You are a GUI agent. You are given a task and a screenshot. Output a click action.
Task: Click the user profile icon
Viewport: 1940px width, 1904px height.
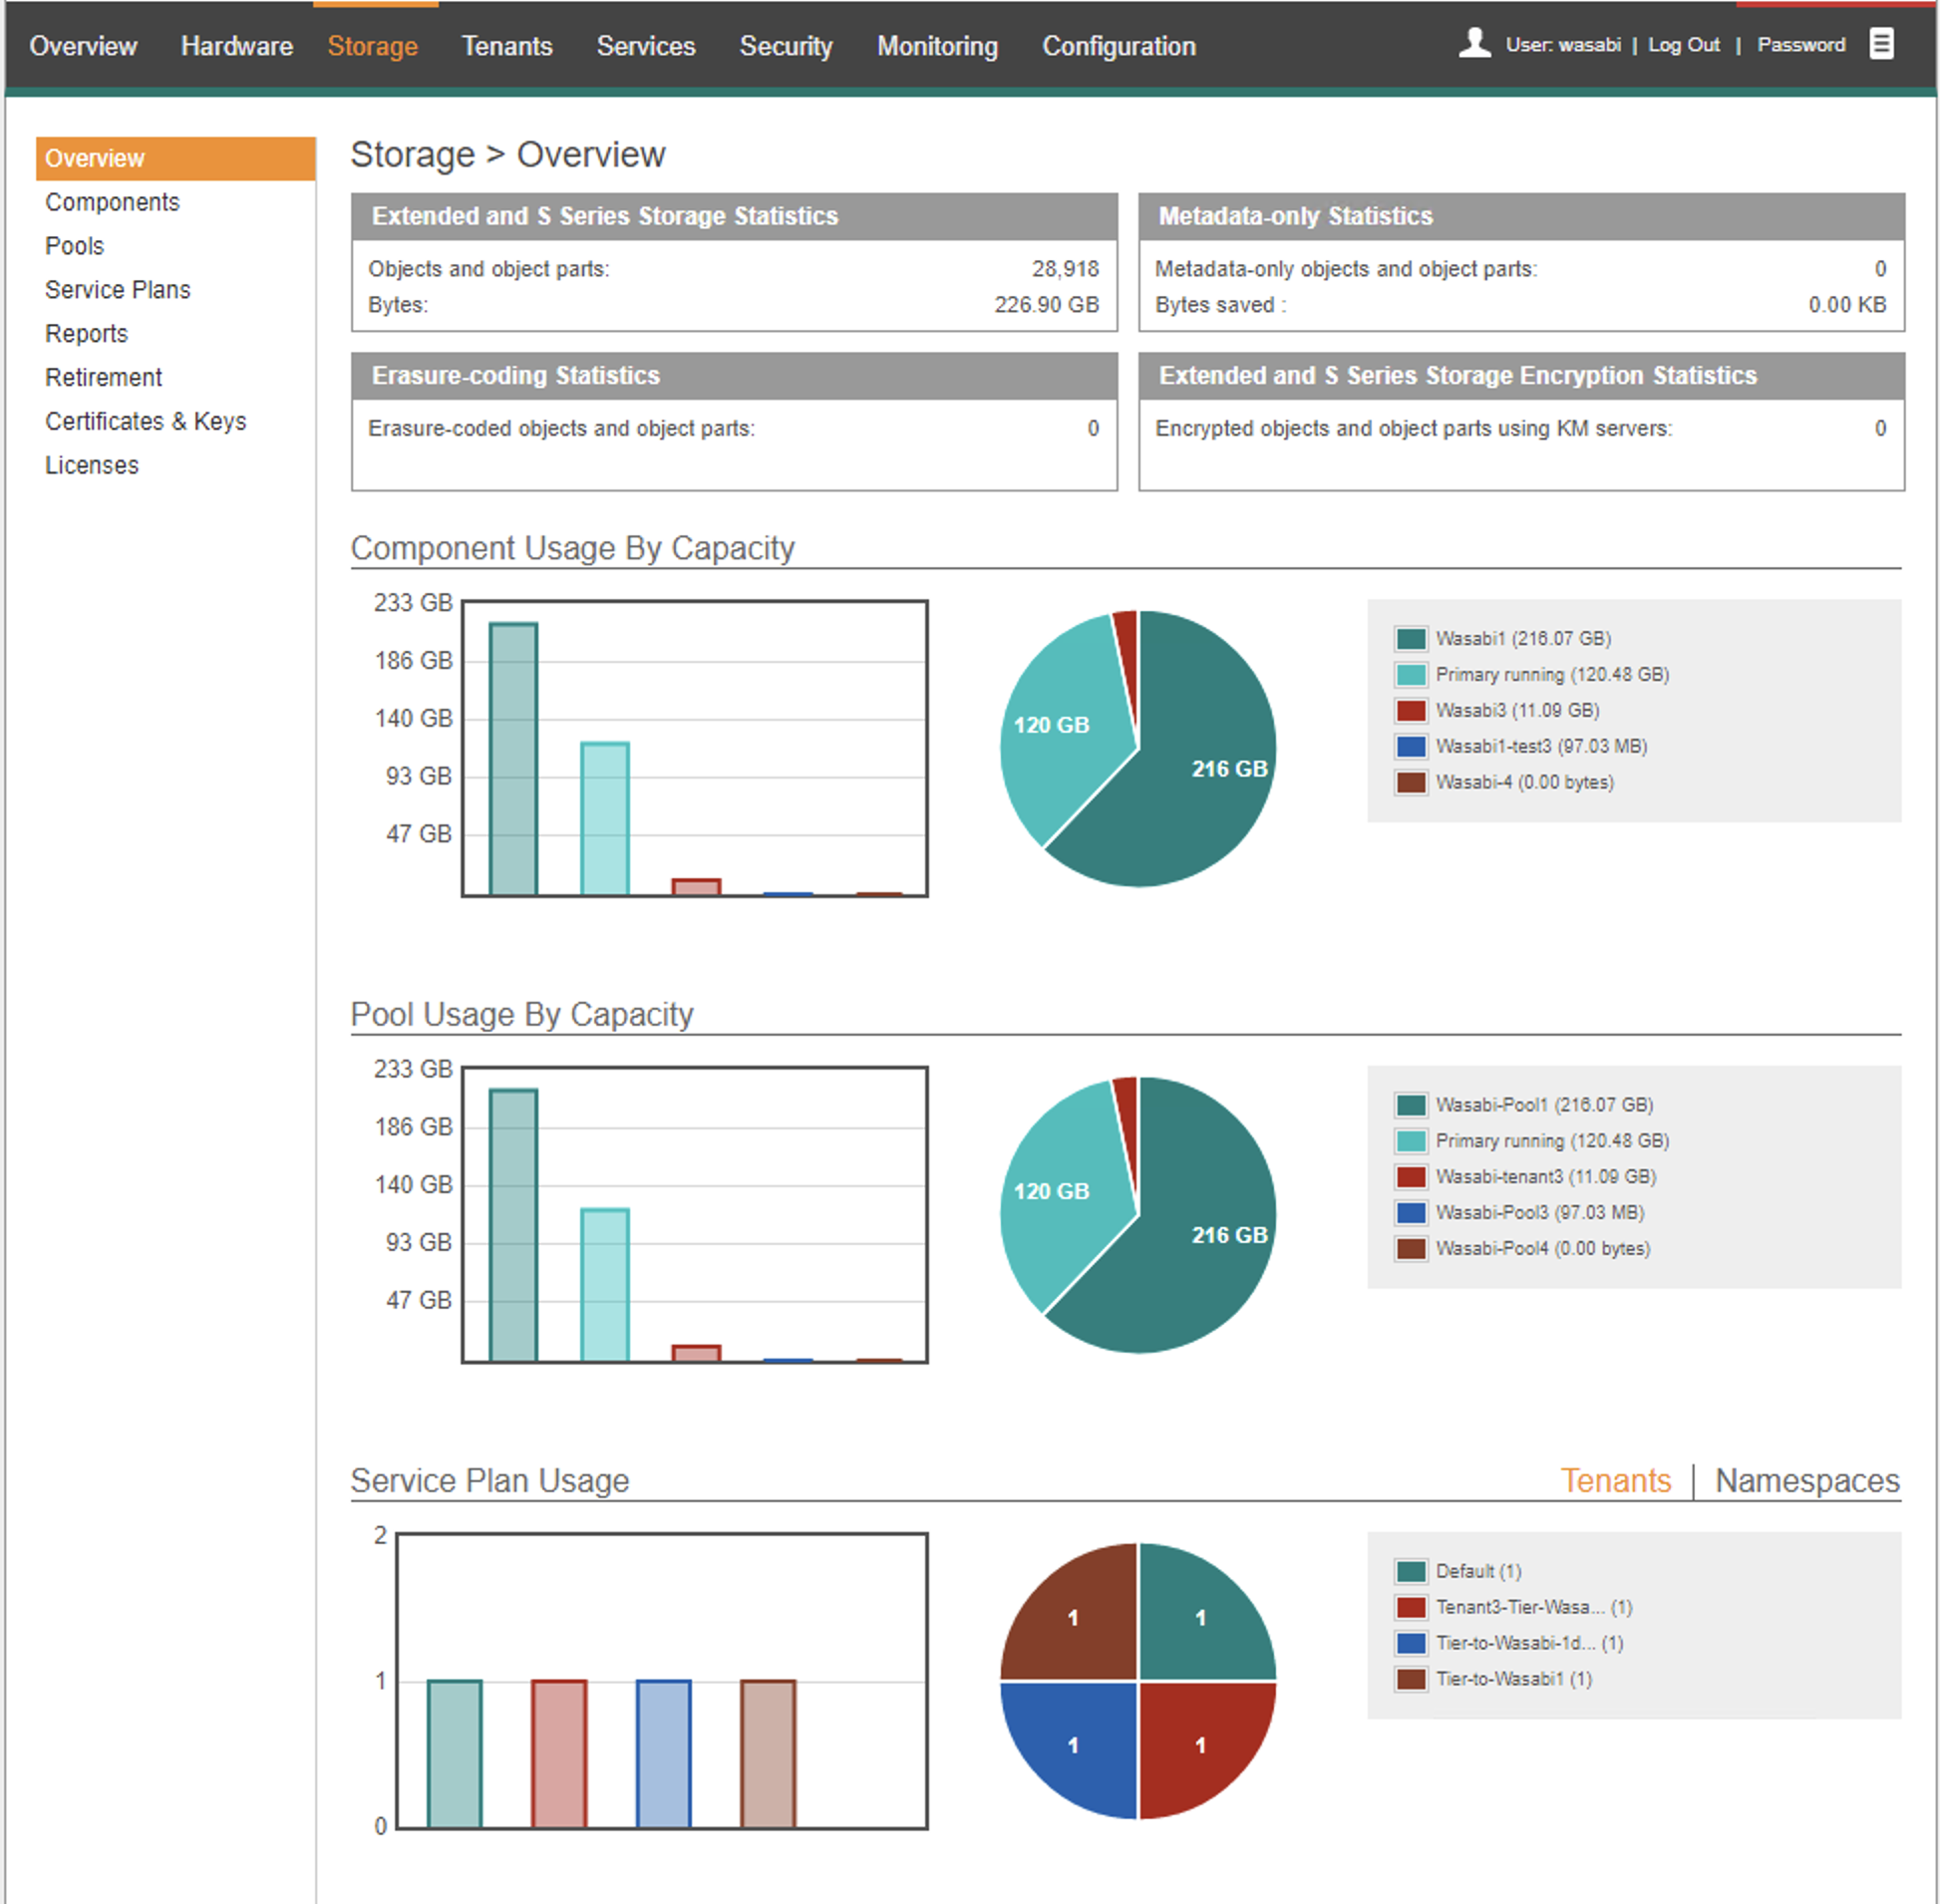1475,43
